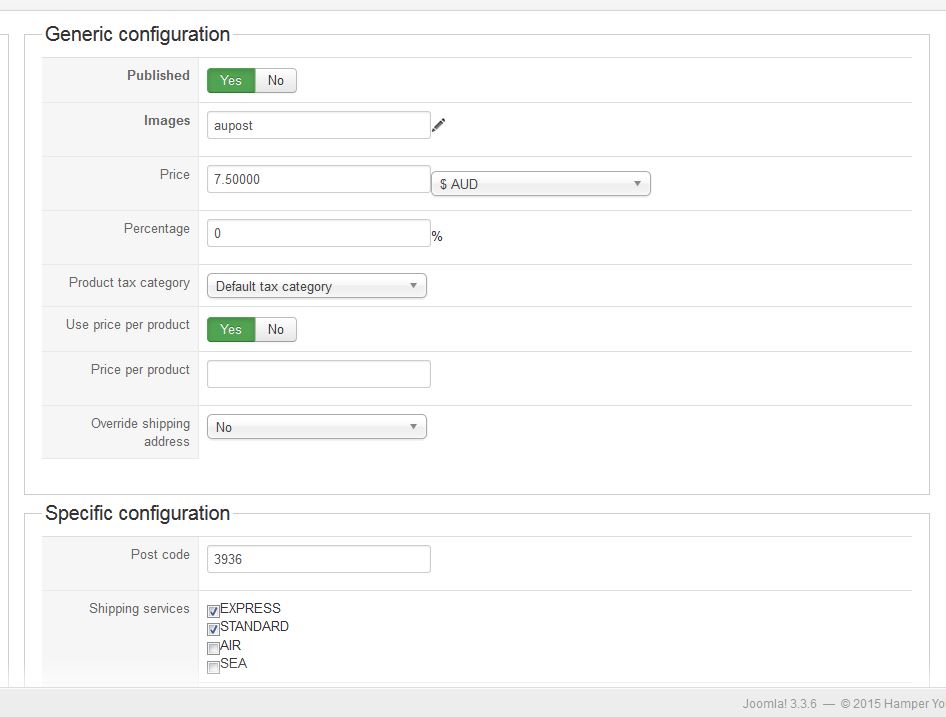Click the Generic configuration heading
This screenshot has width=946, height=717.
(x=138, y=34)
